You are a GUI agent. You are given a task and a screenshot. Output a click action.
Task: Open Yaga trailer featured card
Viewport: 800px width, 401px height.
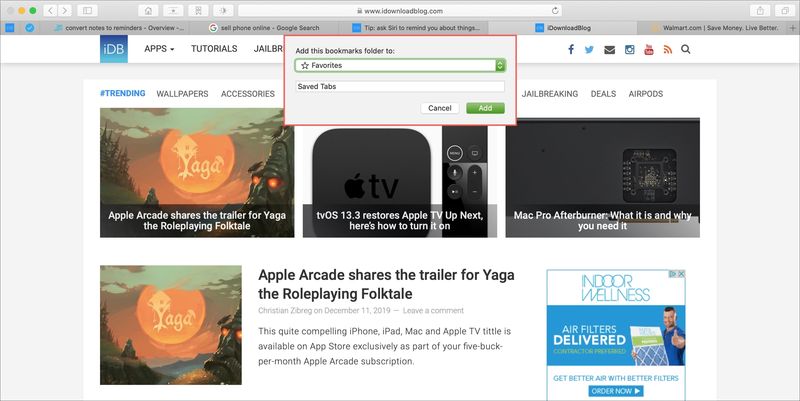click(197, 172)
